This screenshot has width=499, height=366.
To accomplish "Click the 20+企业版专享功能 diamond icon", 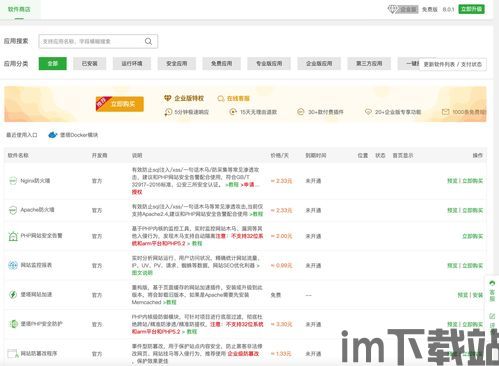I will click(368, 112).
